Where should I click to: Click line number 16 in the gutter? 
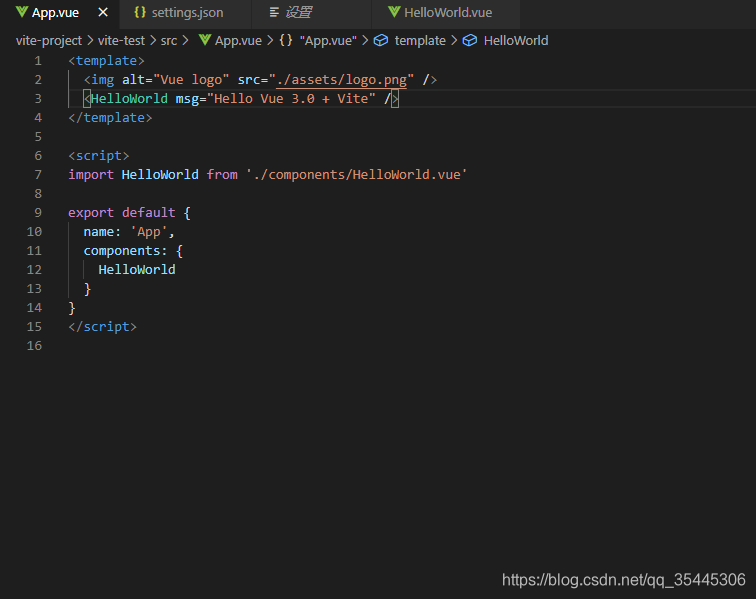(x=34, y=346)
